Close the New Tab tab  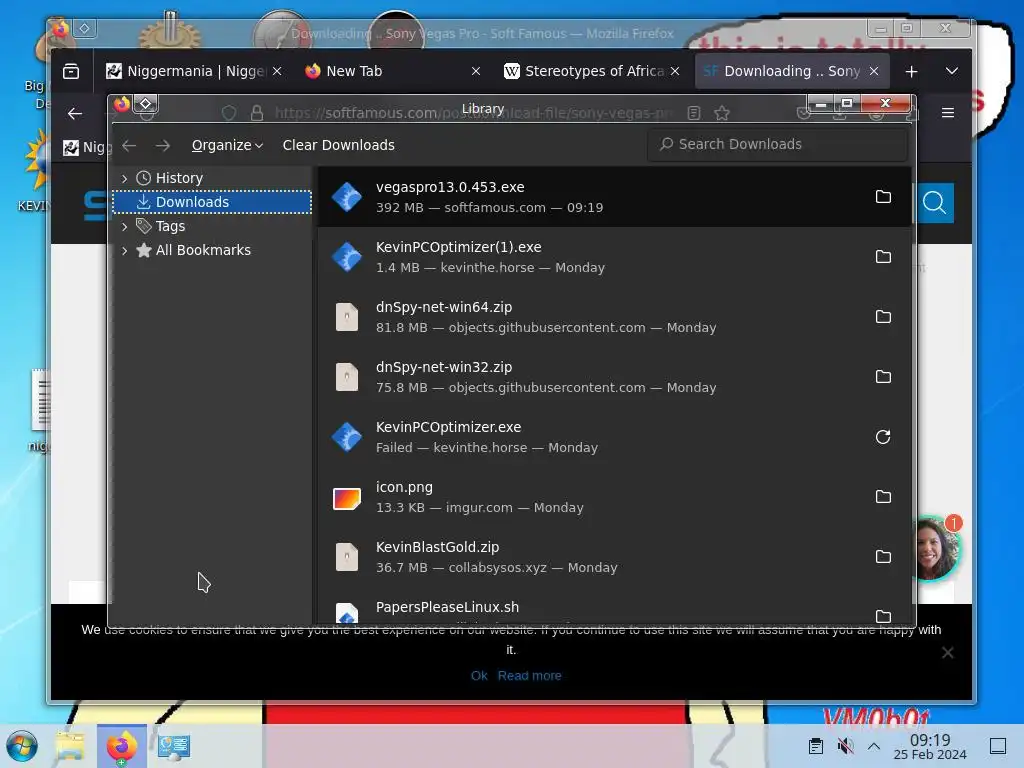point(476,71)
